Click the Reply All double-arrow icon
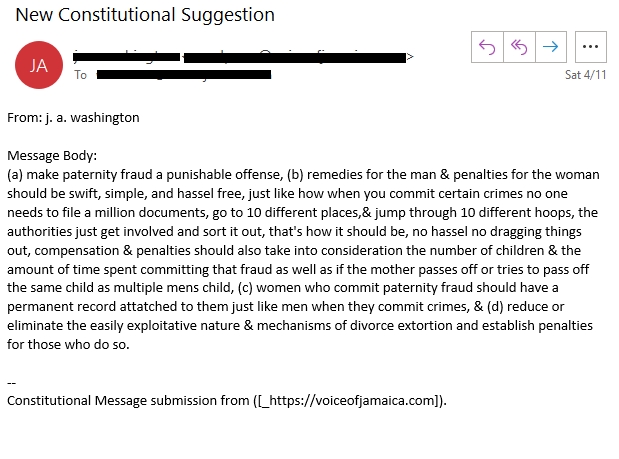This screenshot has width=619, height=459. tap(518, 46)
